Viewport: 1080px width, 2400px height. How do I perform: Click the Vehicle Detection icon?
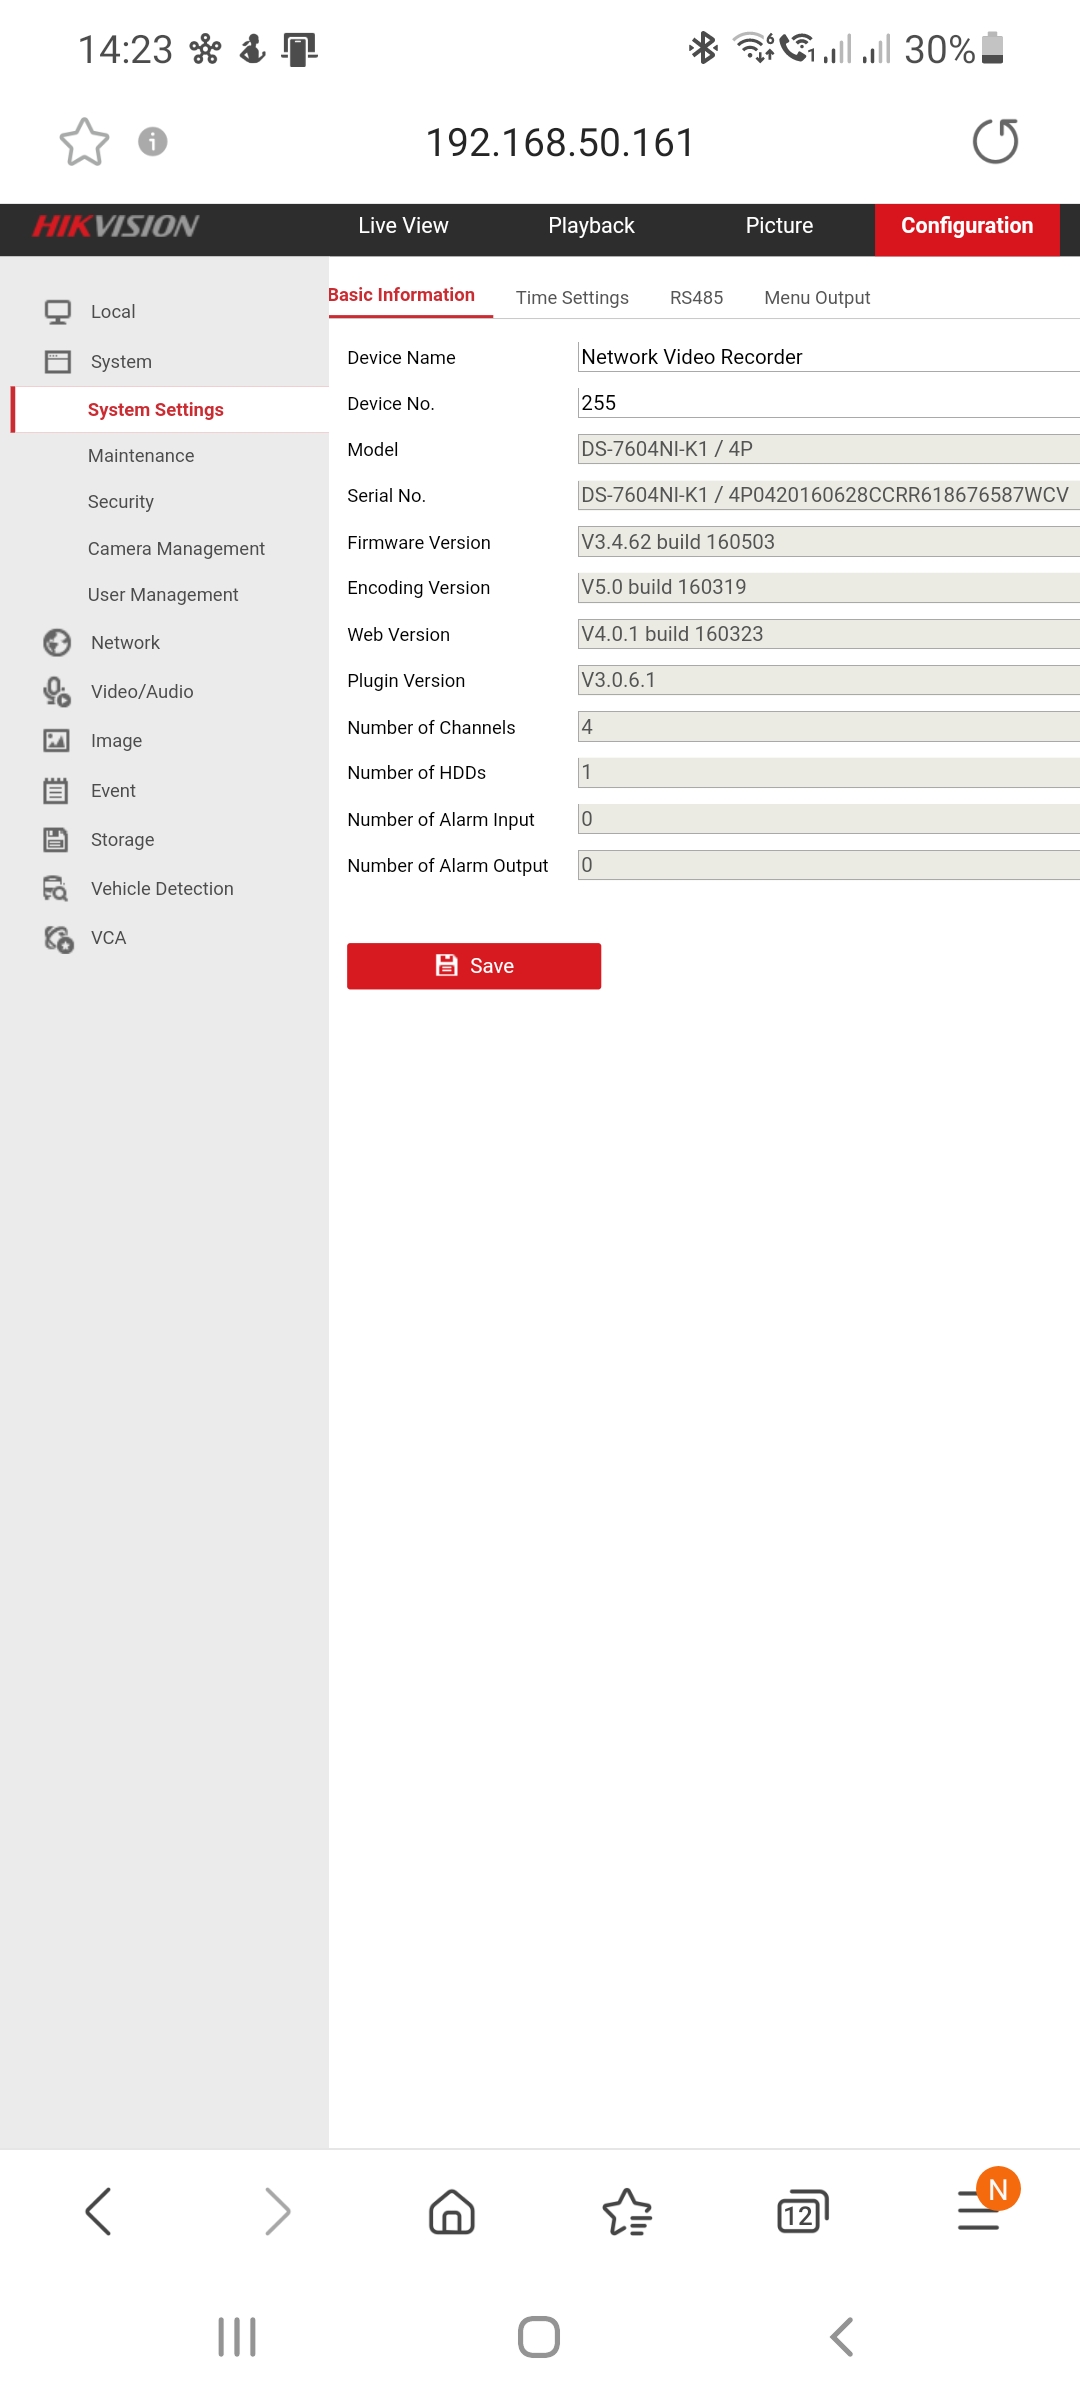[x=57, y=888]
